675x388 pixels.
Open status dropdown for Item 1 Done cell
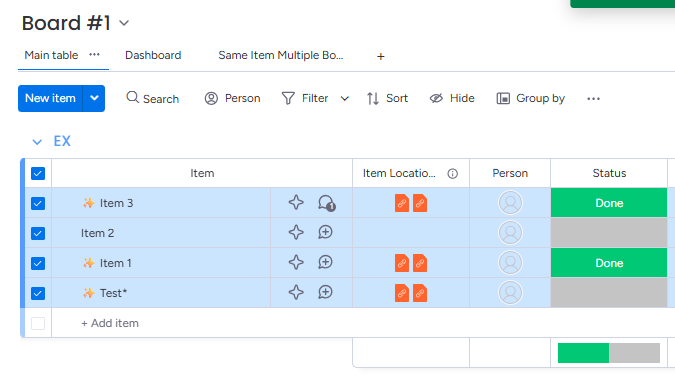609,263
